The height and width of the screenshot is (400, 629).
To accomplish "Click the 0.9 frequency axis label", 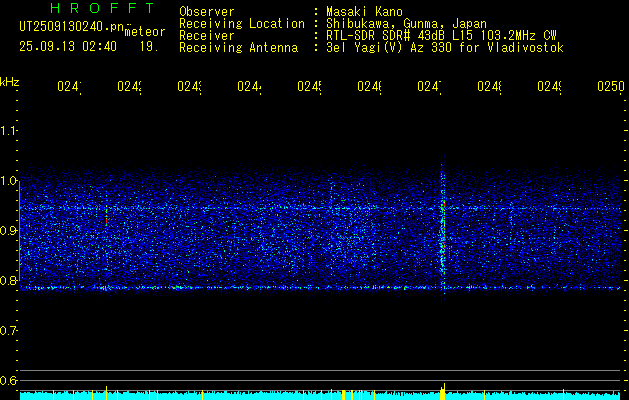I will [x=8, y=230].
